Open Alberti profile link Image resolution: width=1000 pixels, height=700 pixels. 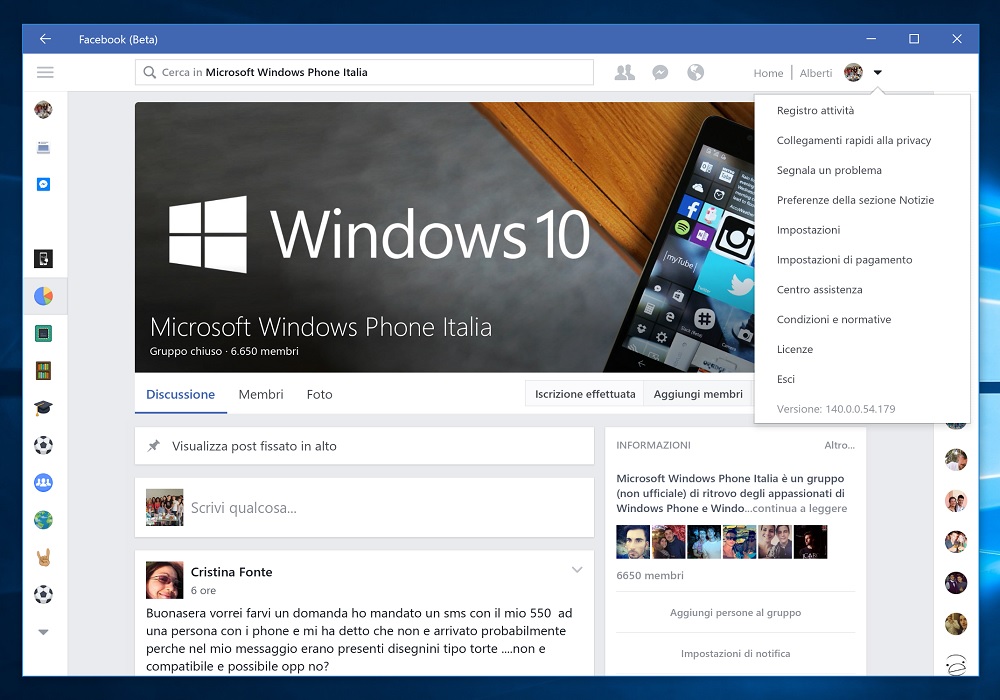(x=816, y=73)
